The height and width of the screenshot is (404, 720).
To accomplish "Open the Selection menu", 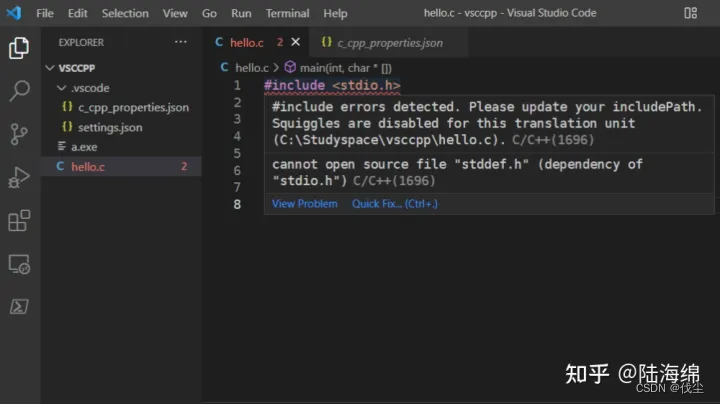I will tap(125, 13).
